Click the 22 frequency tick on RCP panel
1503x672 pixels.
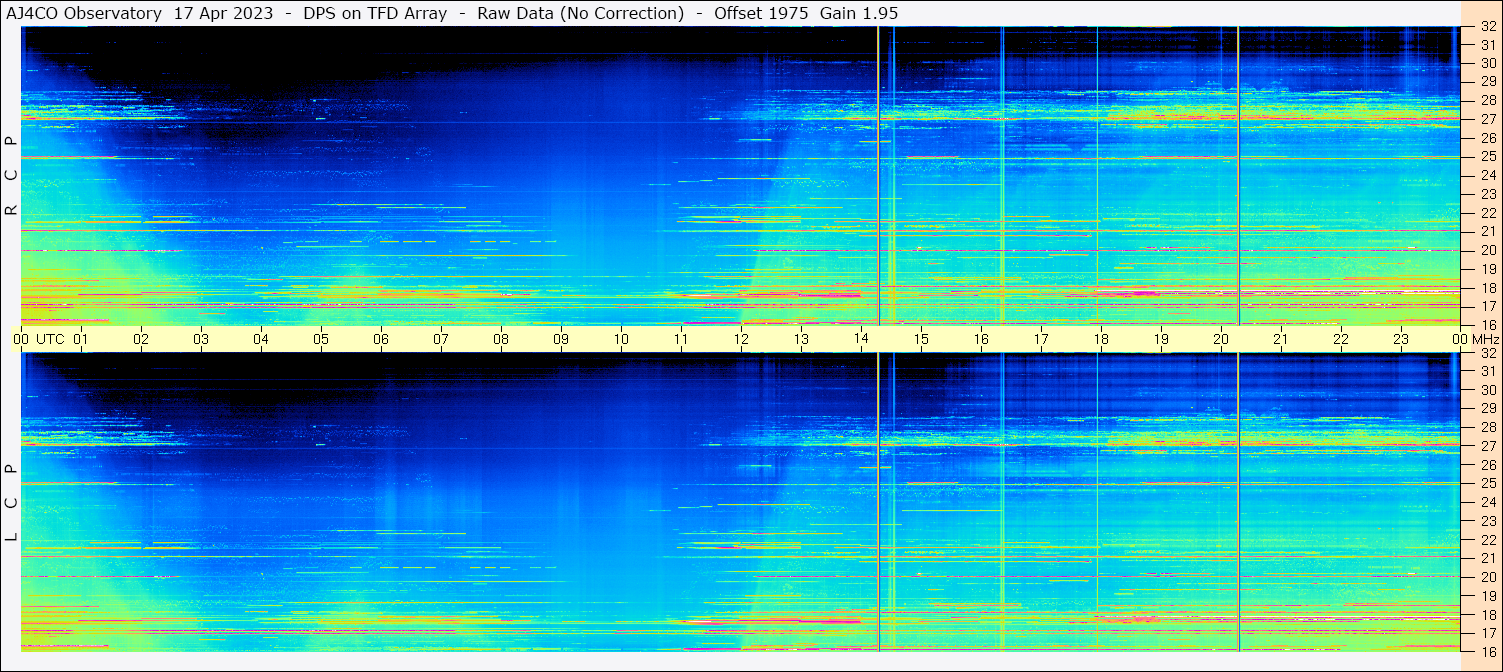pos(1487,213)
